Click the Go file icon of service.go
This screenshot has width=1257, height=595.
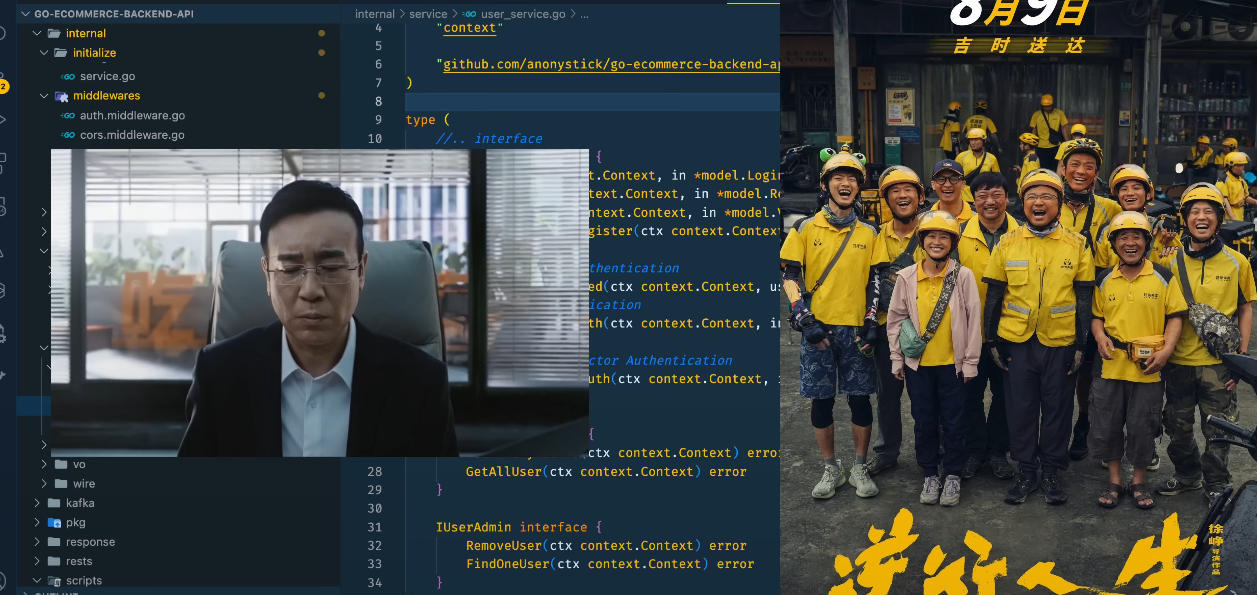pyautogui.click(x=69, y=76)
